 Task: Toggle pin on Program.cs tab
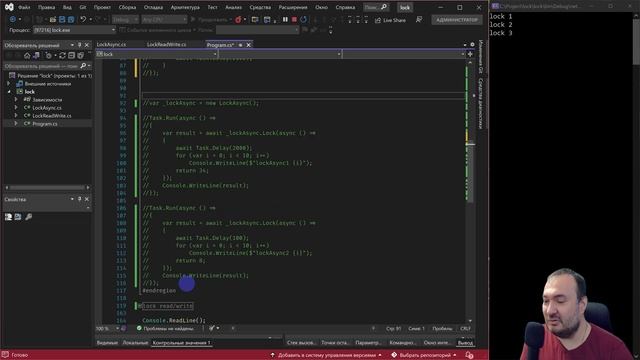click(240, 45)
